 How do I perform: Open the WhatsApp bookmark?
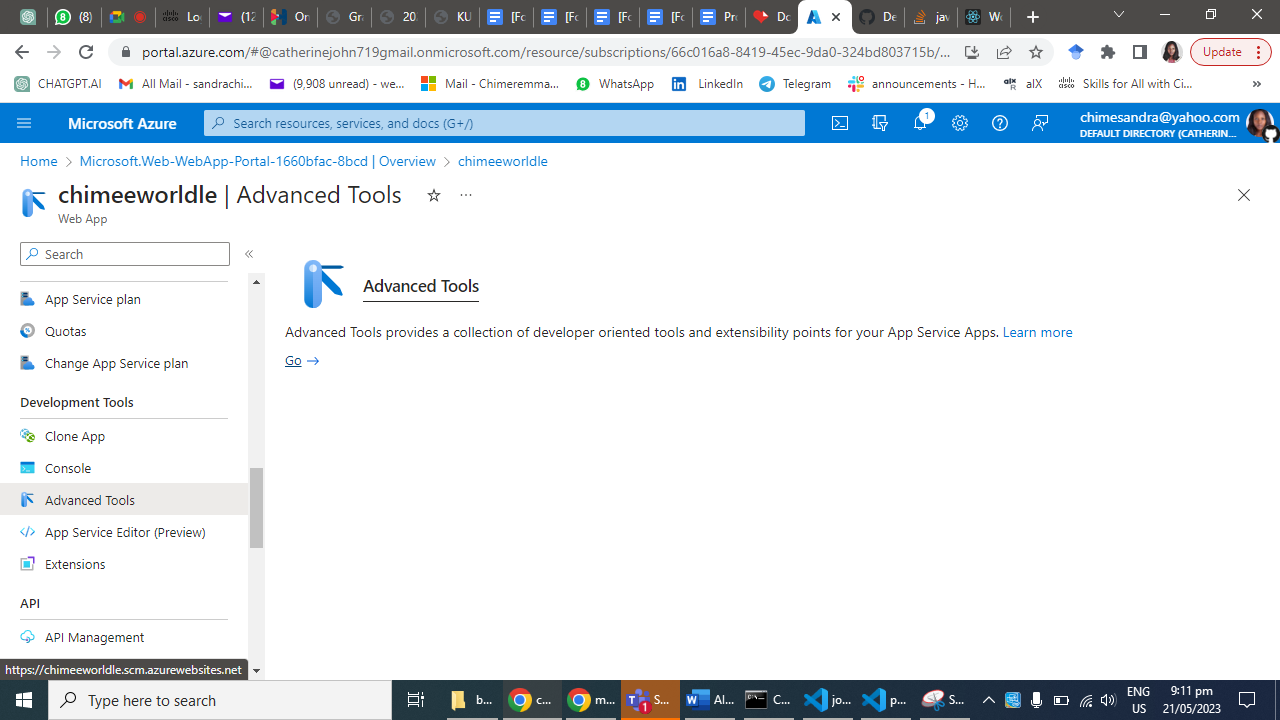(x=615, y=84)
